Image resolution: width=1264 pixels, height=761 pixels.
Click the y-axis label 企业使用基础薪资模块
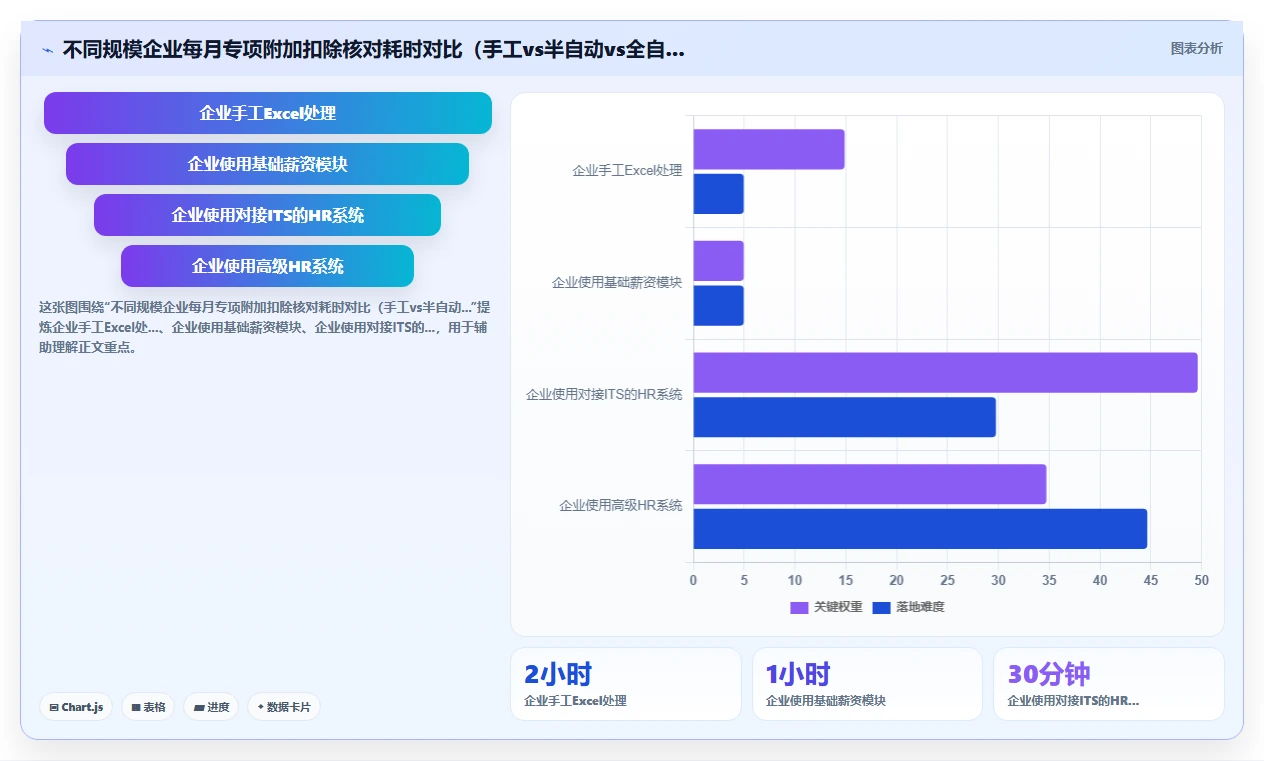point(617,283)
